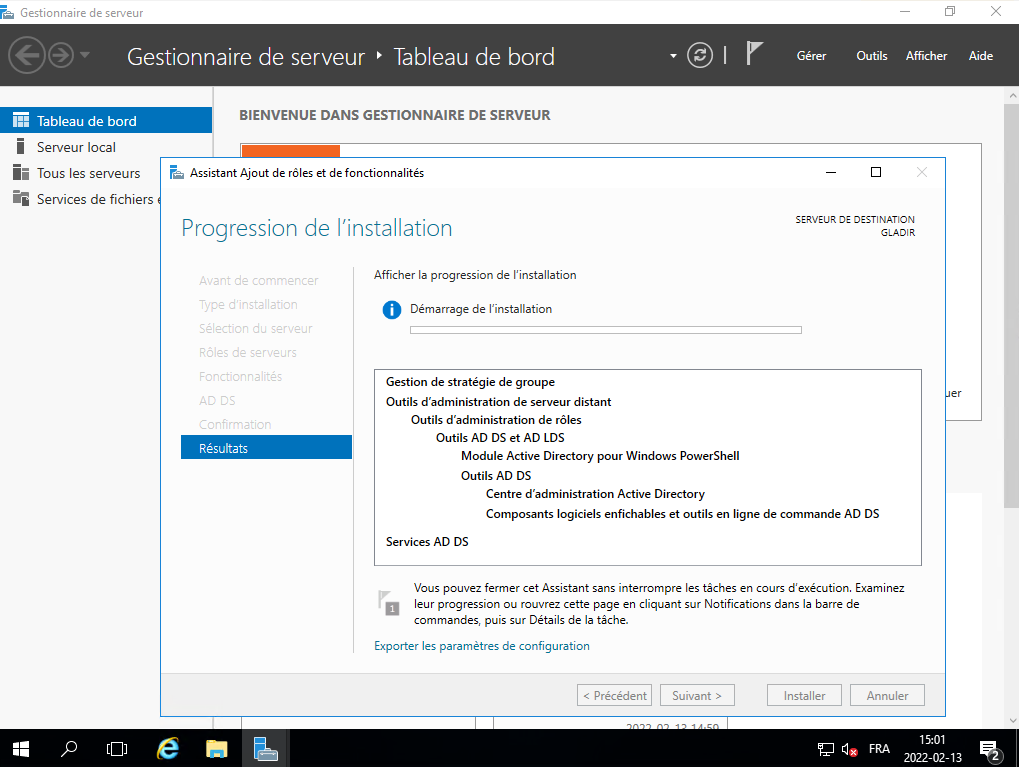Screen dimensions: 1019x767
Task: Select the Type d'installation wizard step
Action: click(x=248, y=304)
